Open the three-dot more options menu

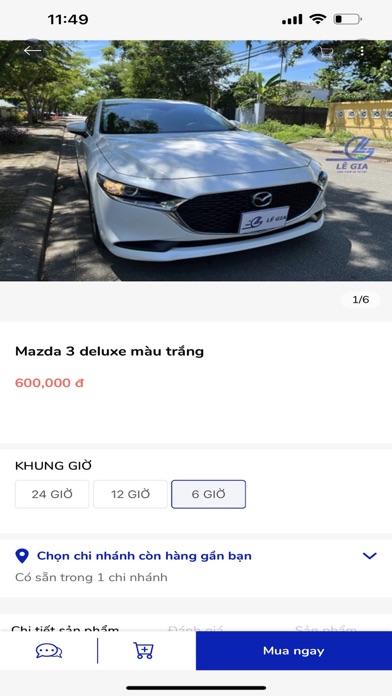pos(362,51)
